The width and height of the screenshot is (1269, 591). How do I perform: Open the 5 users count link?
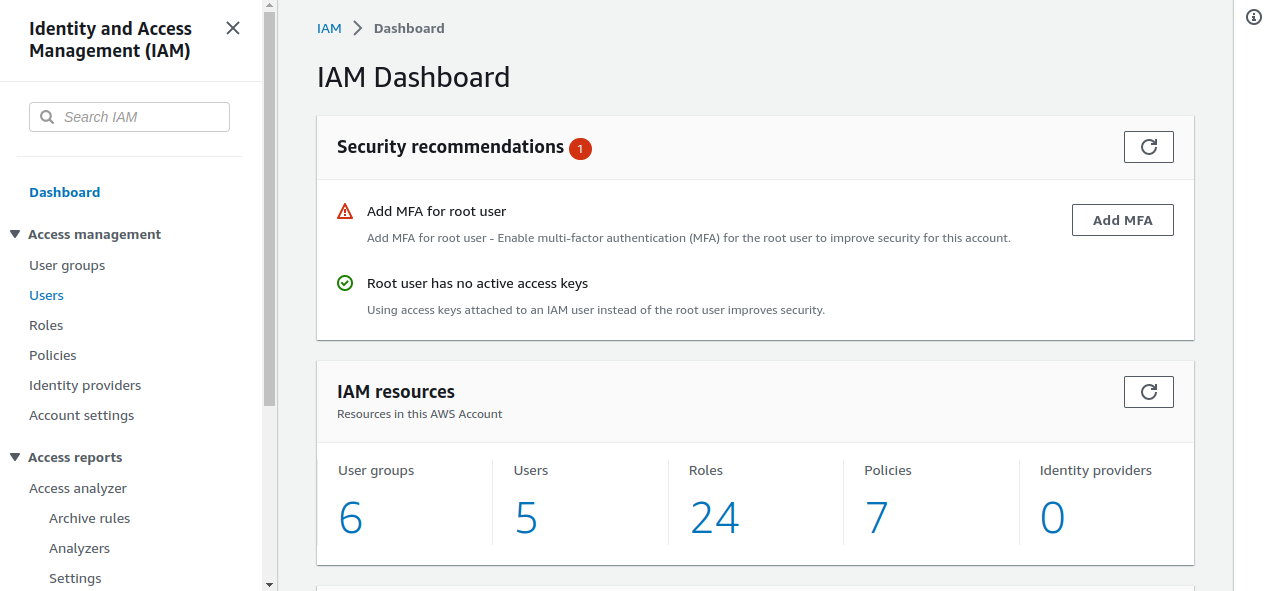[526, 518]
